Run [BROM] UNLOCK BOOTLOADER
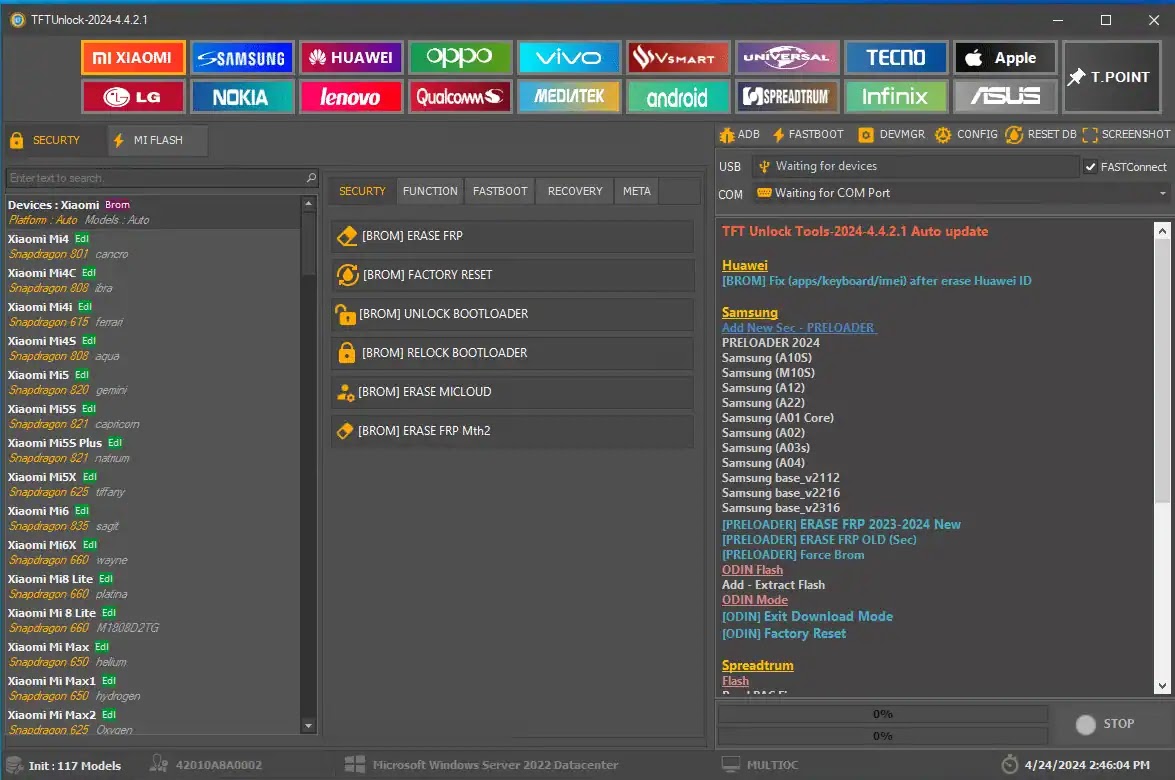The width and height of the screenshot is (1175, 780). tap(513, 314)
